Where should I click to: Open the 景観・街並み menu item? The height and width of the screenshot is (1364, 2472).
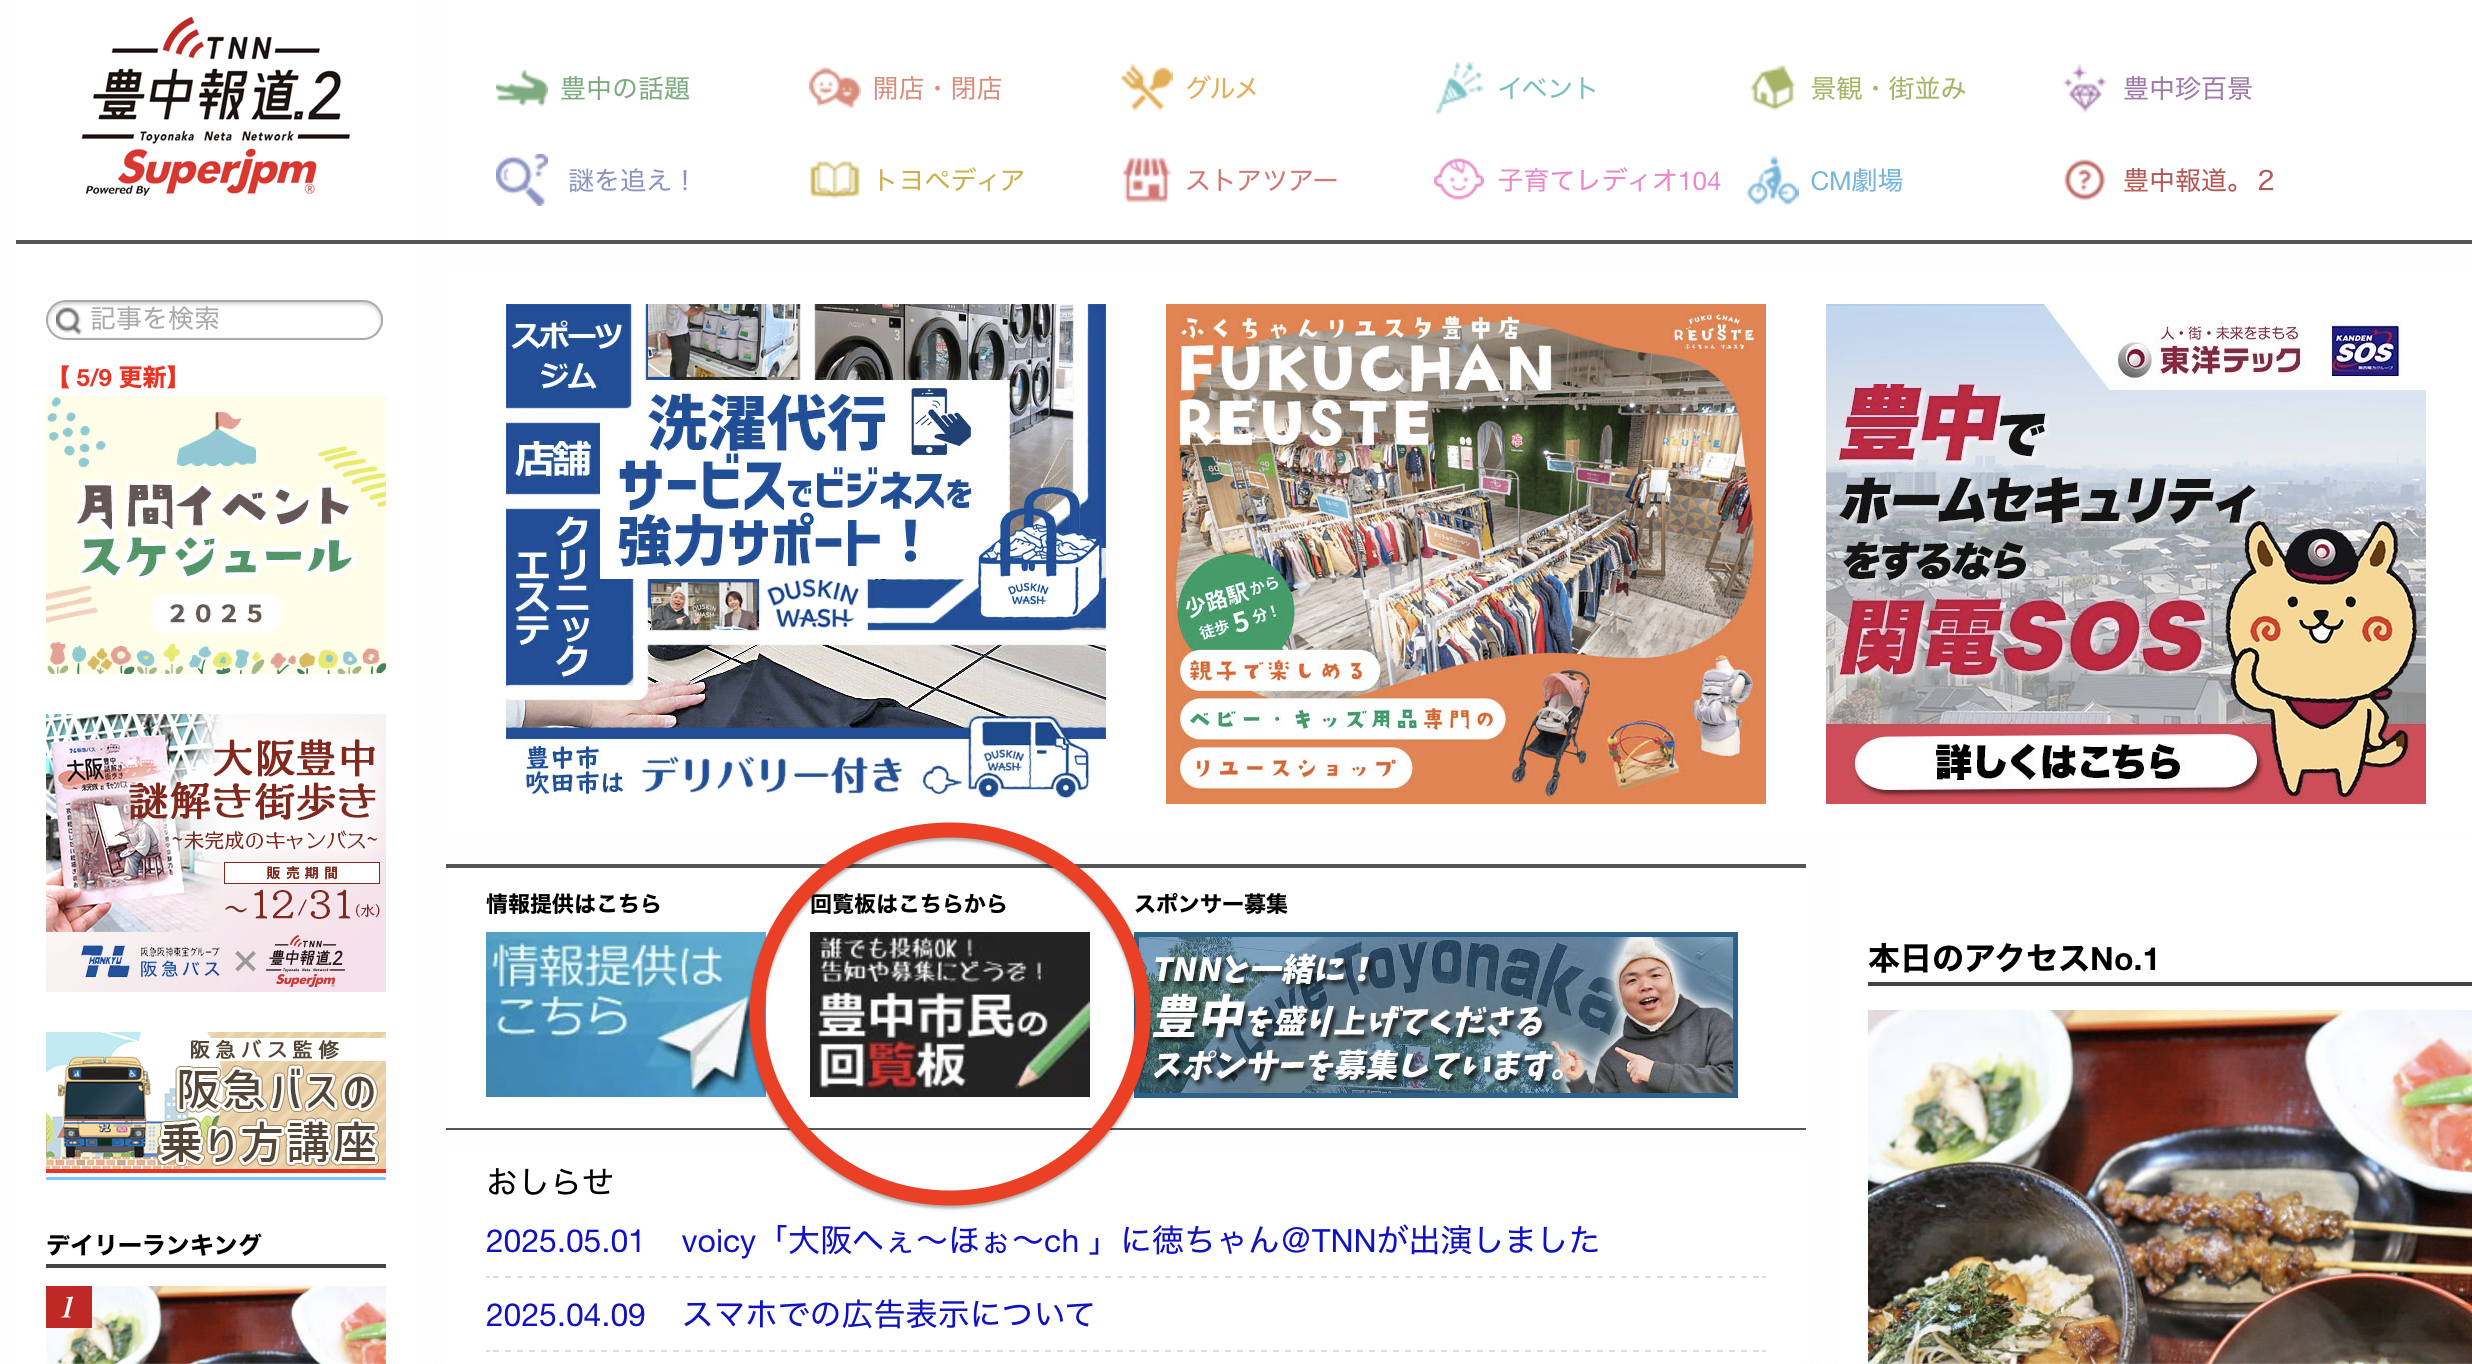[x=1888, y=89]
